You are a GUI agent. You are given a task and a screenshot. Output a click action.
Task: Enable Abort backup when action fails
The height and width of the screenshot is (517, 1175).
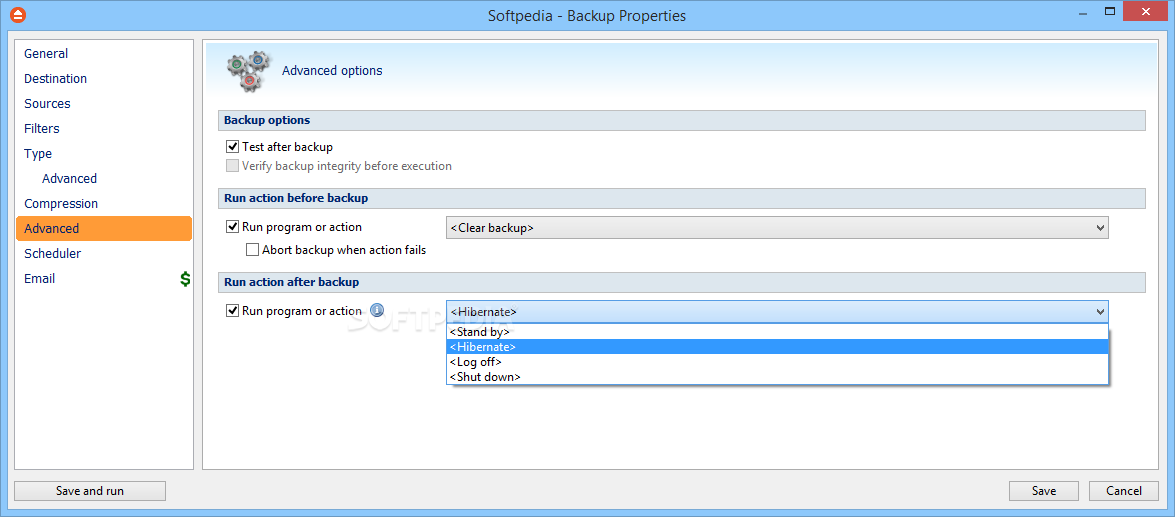point(252,250)
